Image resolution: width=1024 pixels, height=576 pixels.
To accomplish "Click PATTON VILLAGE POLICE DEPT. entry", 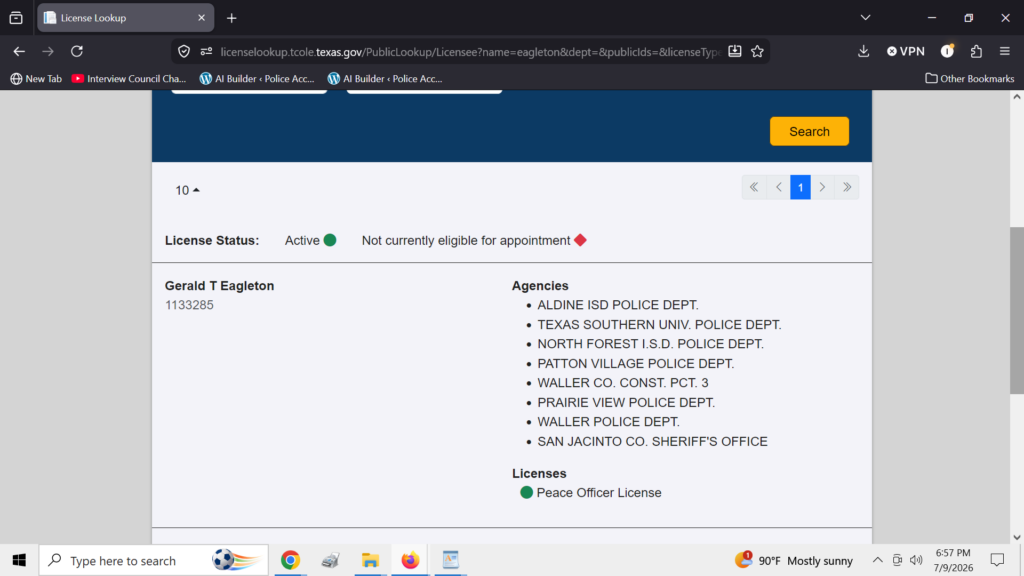I will tap(635, 363).
